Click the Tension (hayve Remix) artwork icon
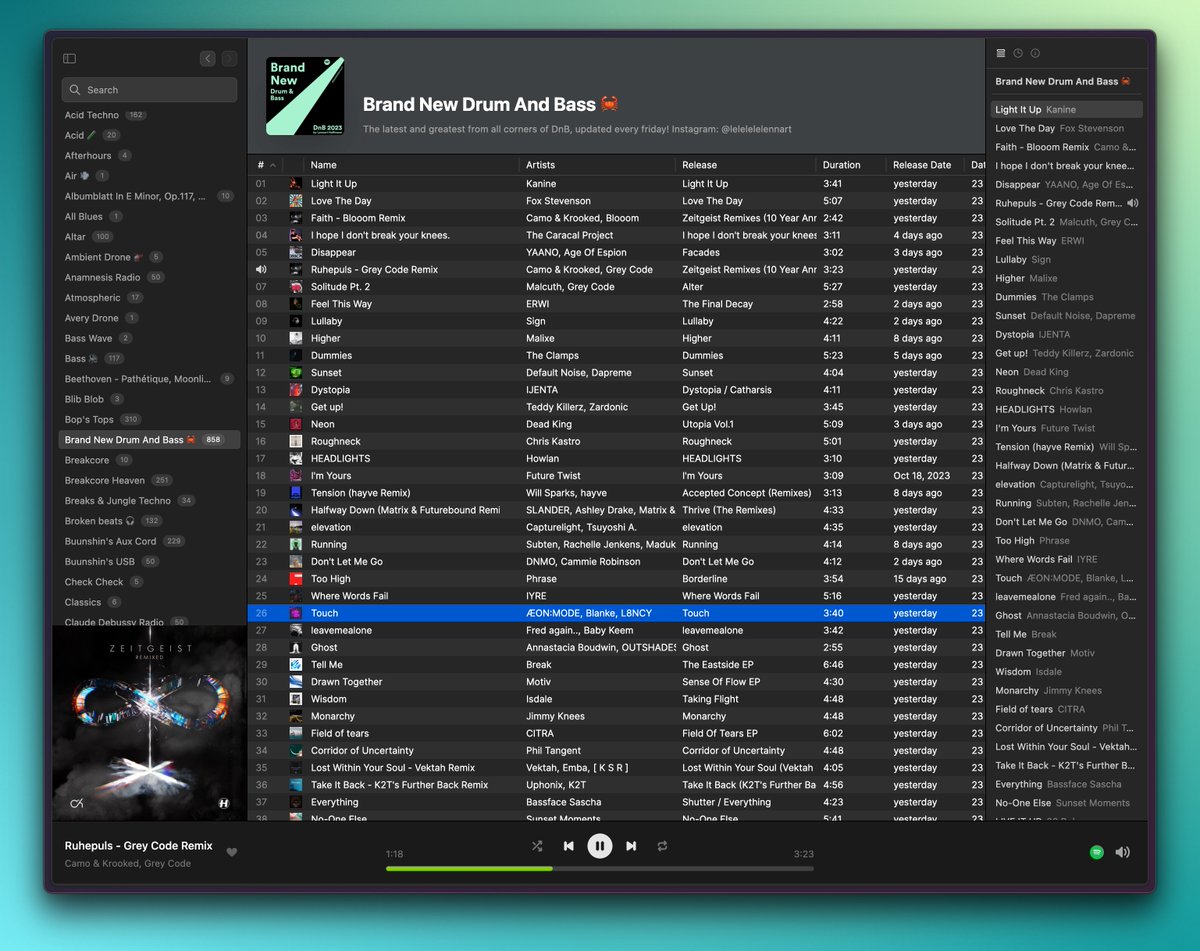Image resolution: width=1200 pixels, height=951 pixels. pos(296,493)
